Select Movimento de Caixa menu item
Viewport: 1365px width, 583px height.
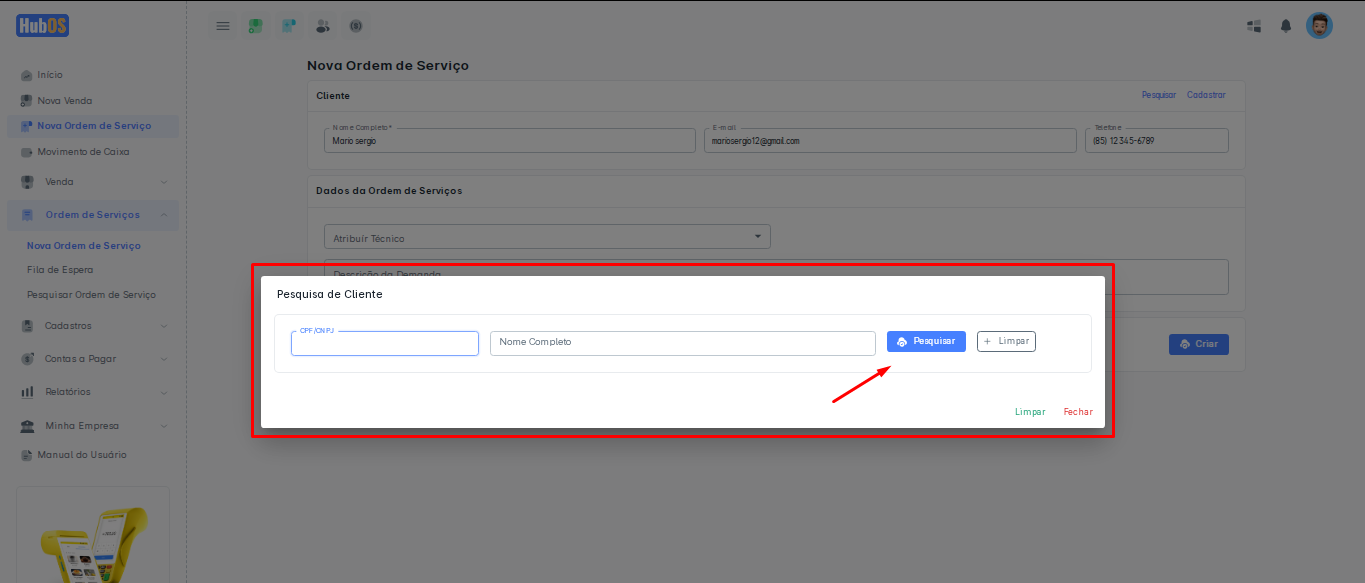pyautogui.click(x=83, y=152)
